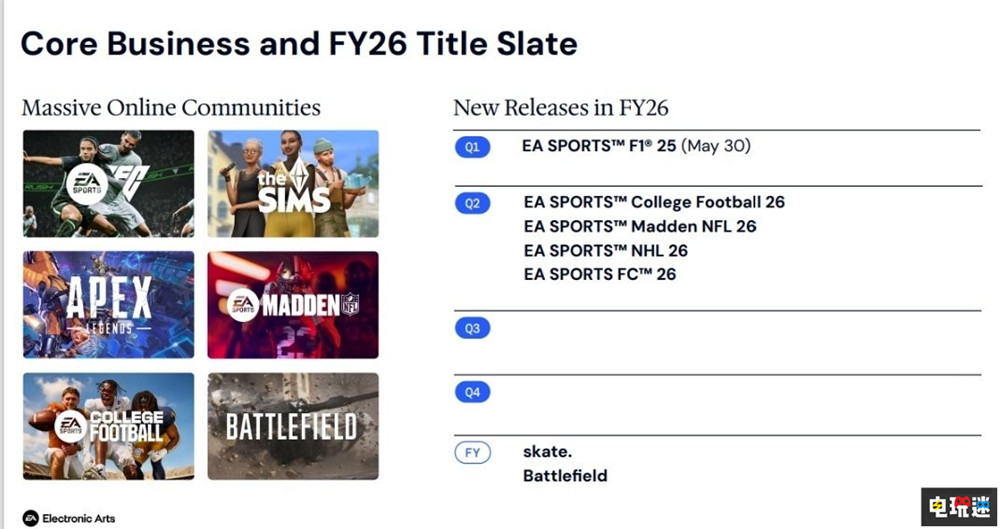1000x529 pixels.
Task: Click the FY outlined badge
Action: (472, 453)
